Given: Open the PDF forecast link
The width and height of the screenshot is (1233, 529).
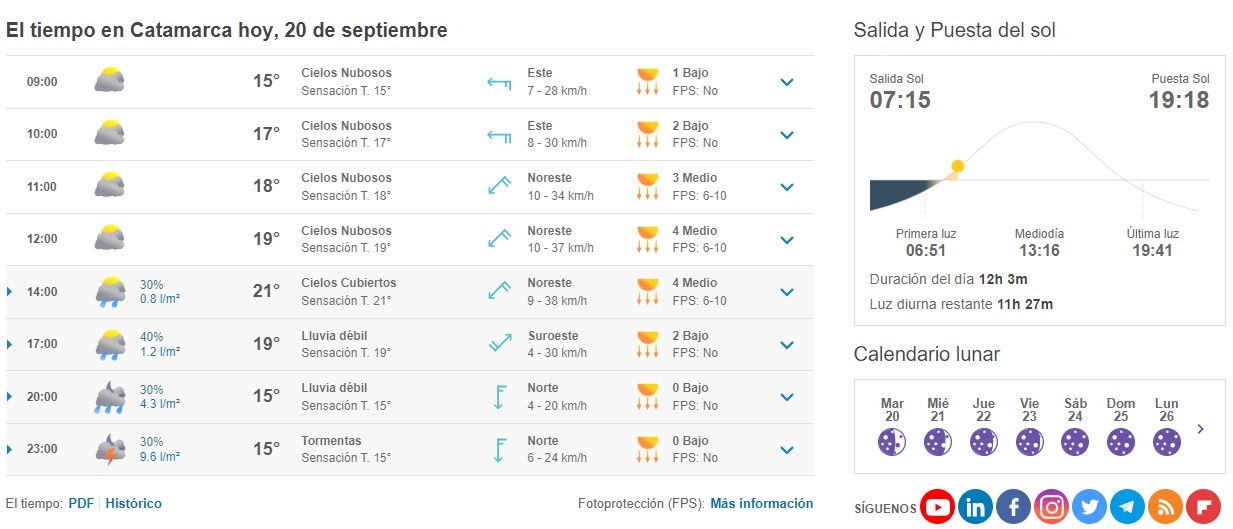Looking at the screenshot, I should tap(81, 504).
